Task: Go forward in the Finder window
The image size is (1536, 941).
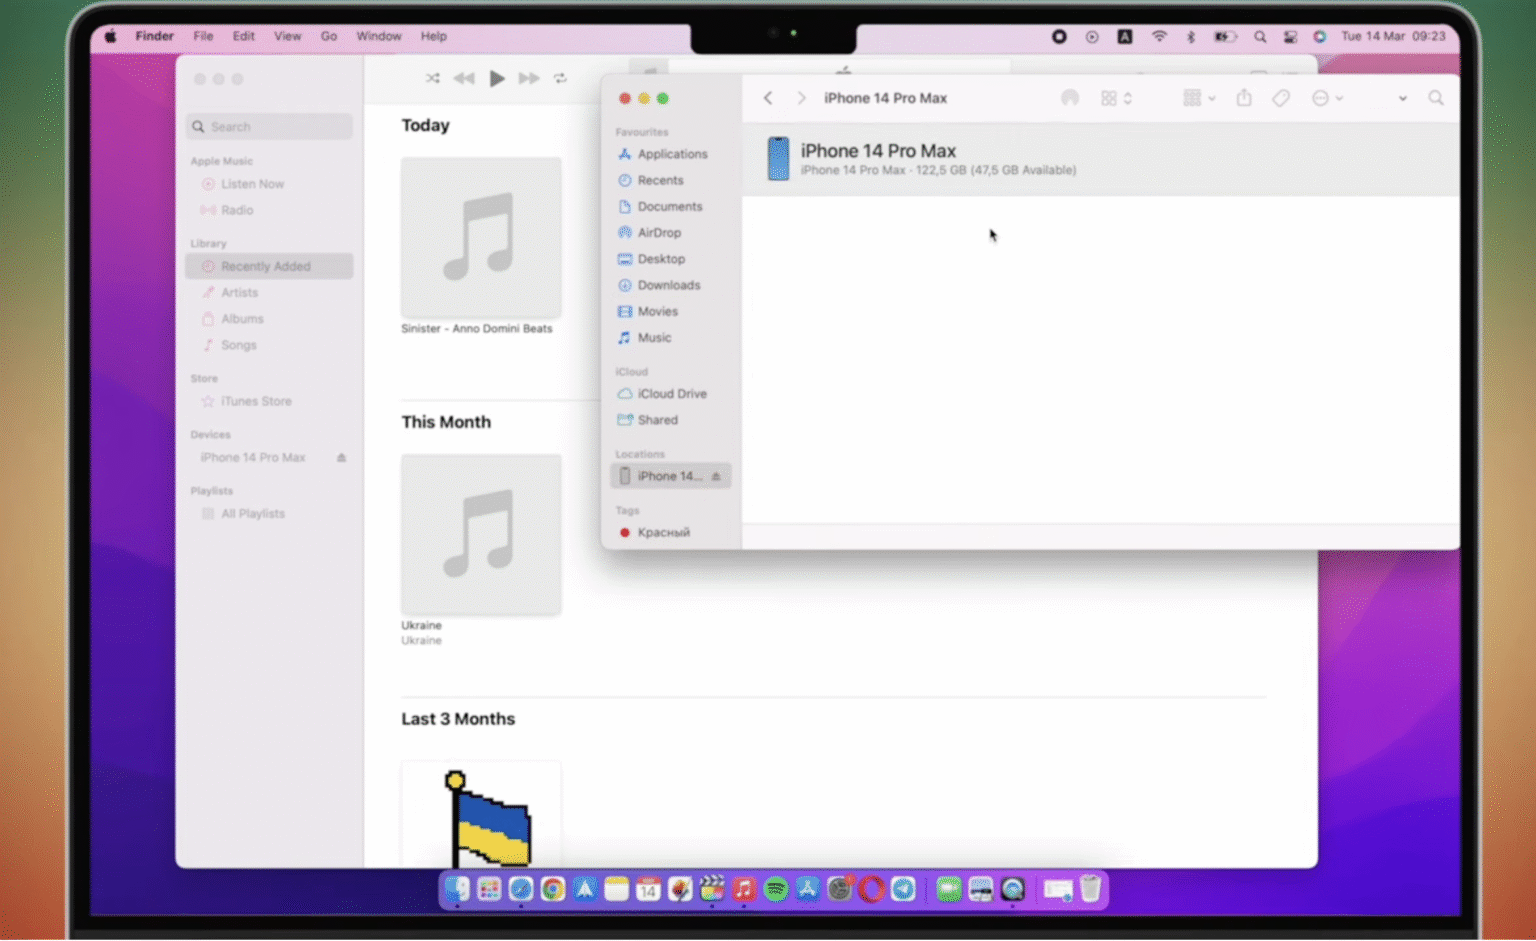Action: 801,98
